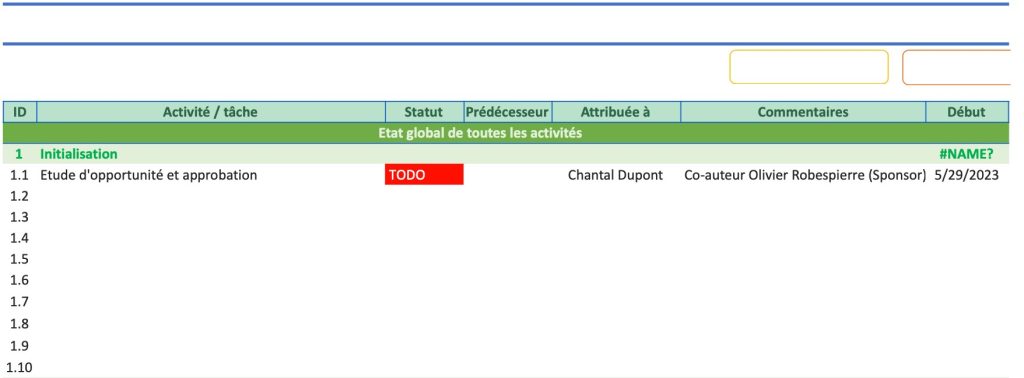The image size is (1024, 378).
Task: Select the Début column header
Action: 967,112
